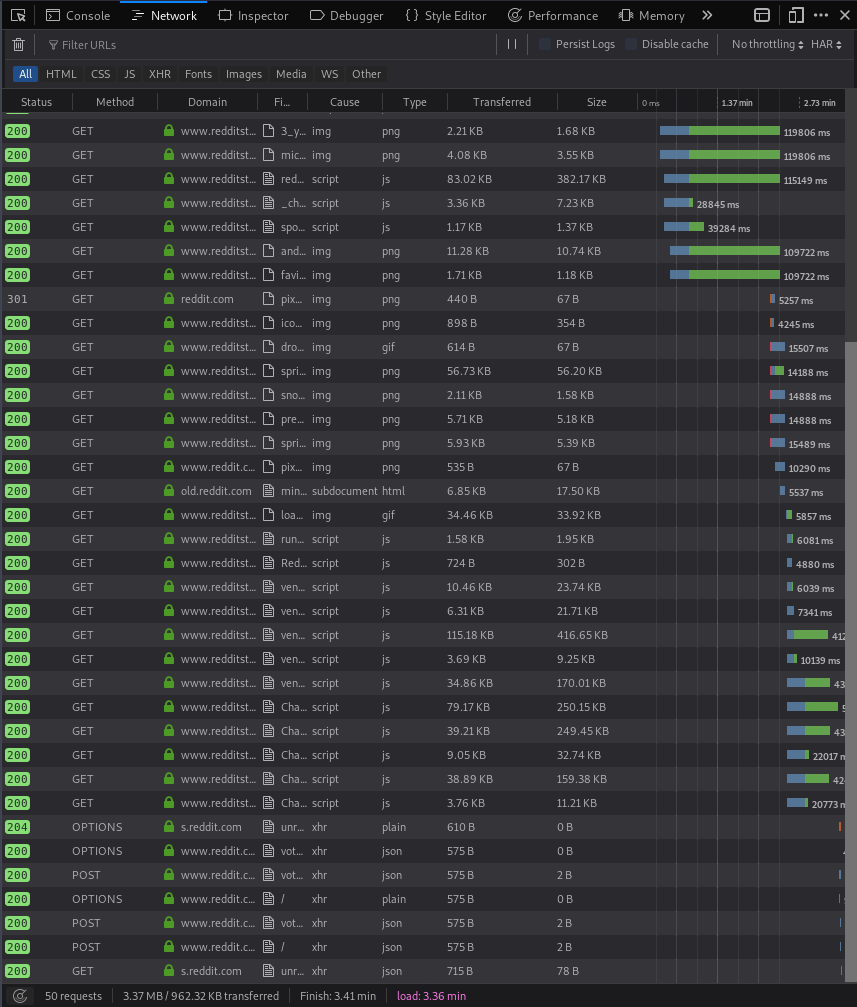Viewport: 857px width, 1007px height.
Task: Sort by the Status column header
Action: tap(37, 102)
